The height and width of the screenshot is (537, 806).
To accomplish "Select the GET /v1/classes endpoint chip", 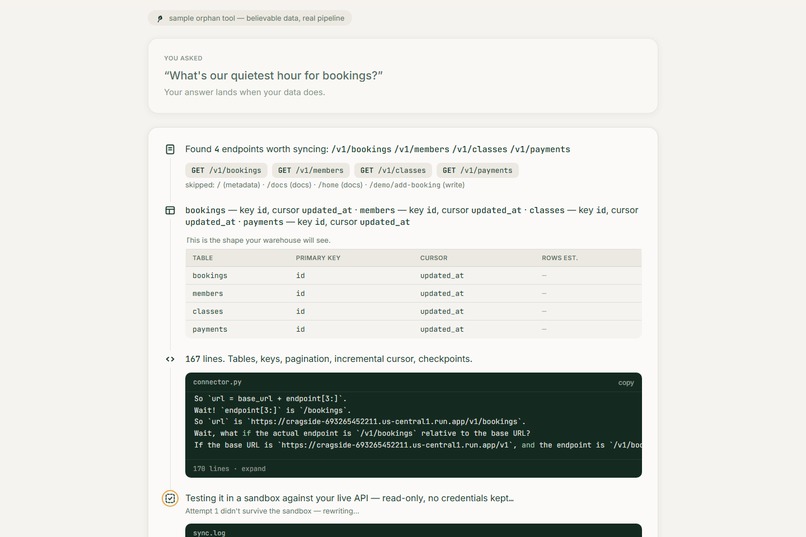I will (x=393, y=171).
